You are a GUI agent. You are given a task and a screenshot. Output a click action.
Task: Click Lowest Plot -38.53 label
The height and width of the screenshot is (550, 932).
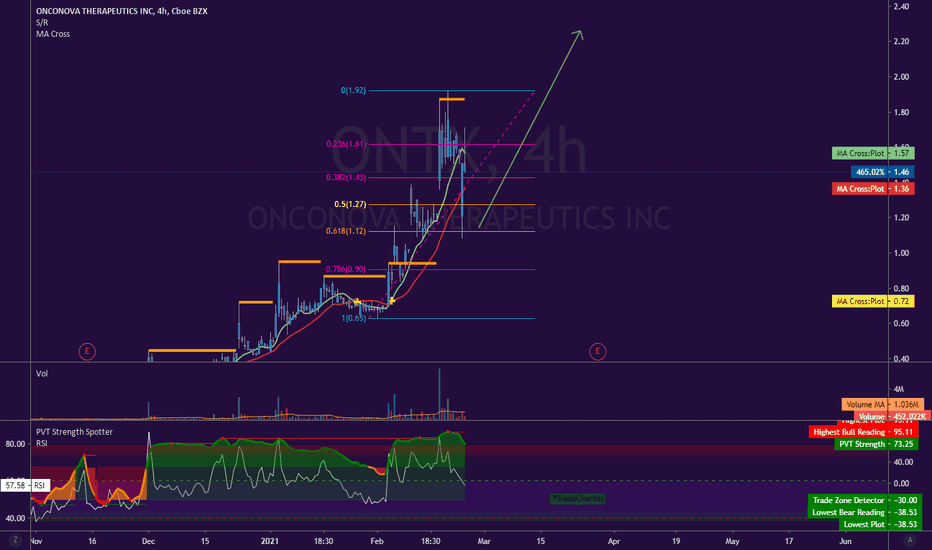click(x=880, y=524)
